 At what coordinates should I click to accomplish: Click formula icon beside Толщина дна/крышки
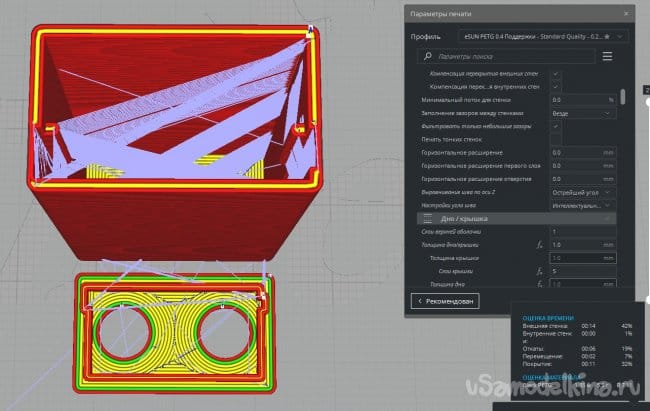point(539,245)
